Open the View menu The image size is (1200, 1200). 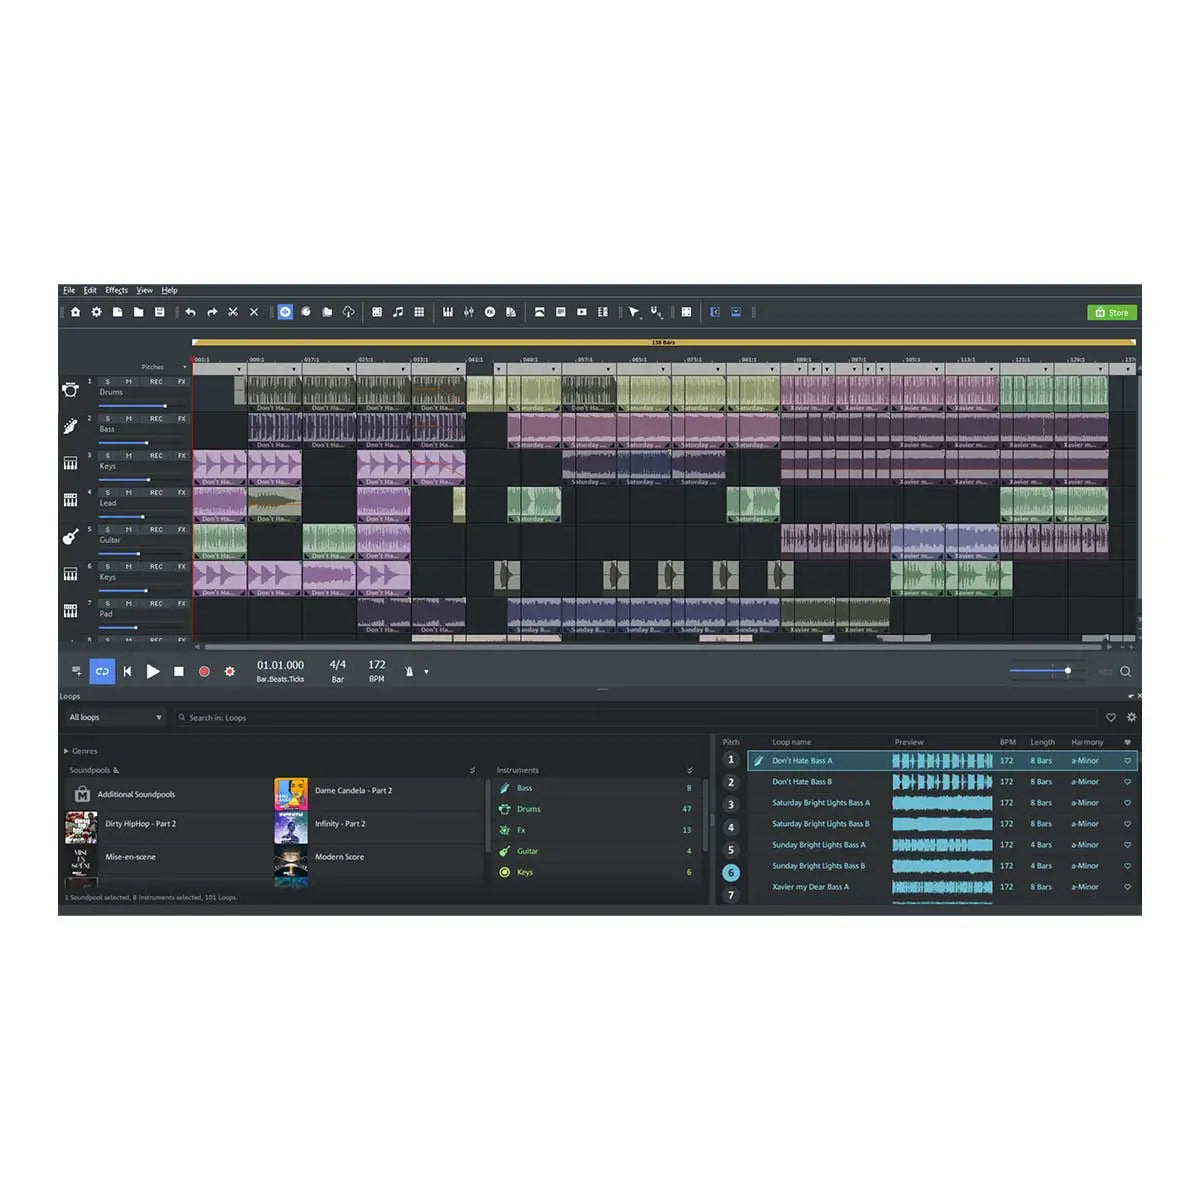tap(144, 289)
